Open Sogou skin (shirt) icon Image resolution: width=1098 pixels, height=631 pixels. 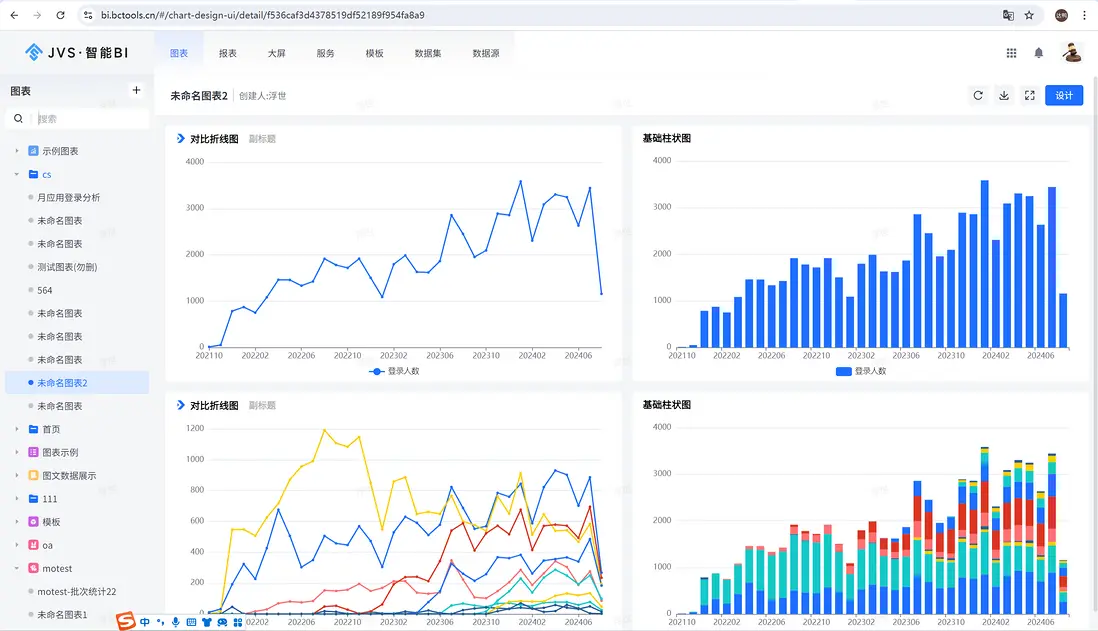tap(207, 622)
